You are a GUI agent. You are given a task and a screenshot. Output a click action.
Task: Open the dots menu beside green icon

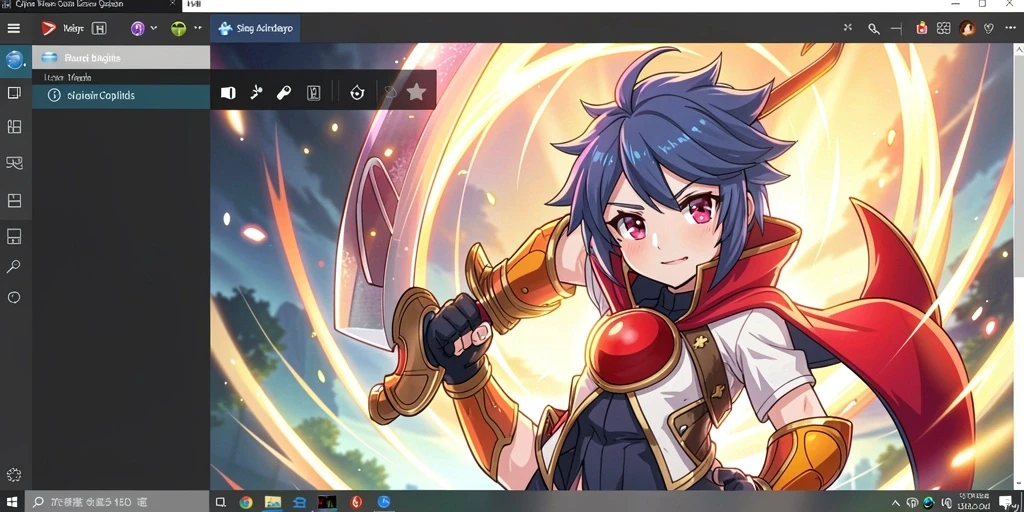point(198,28)
